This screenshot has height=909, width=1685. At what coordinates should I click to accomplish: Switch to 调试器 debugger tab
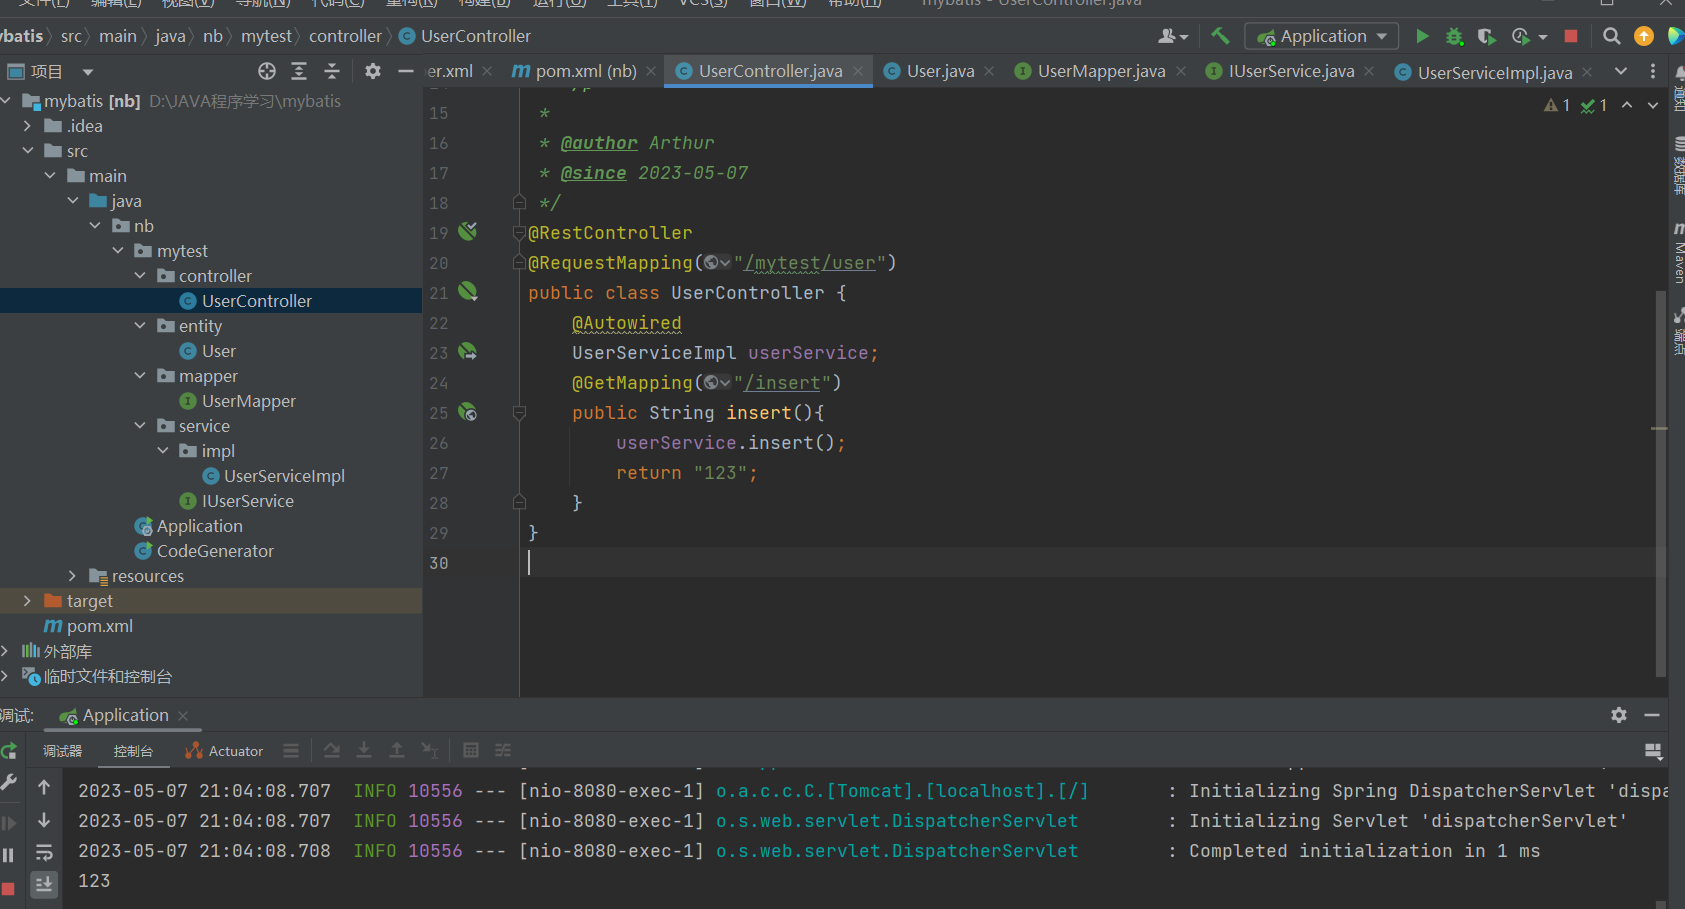coord(62,751)
